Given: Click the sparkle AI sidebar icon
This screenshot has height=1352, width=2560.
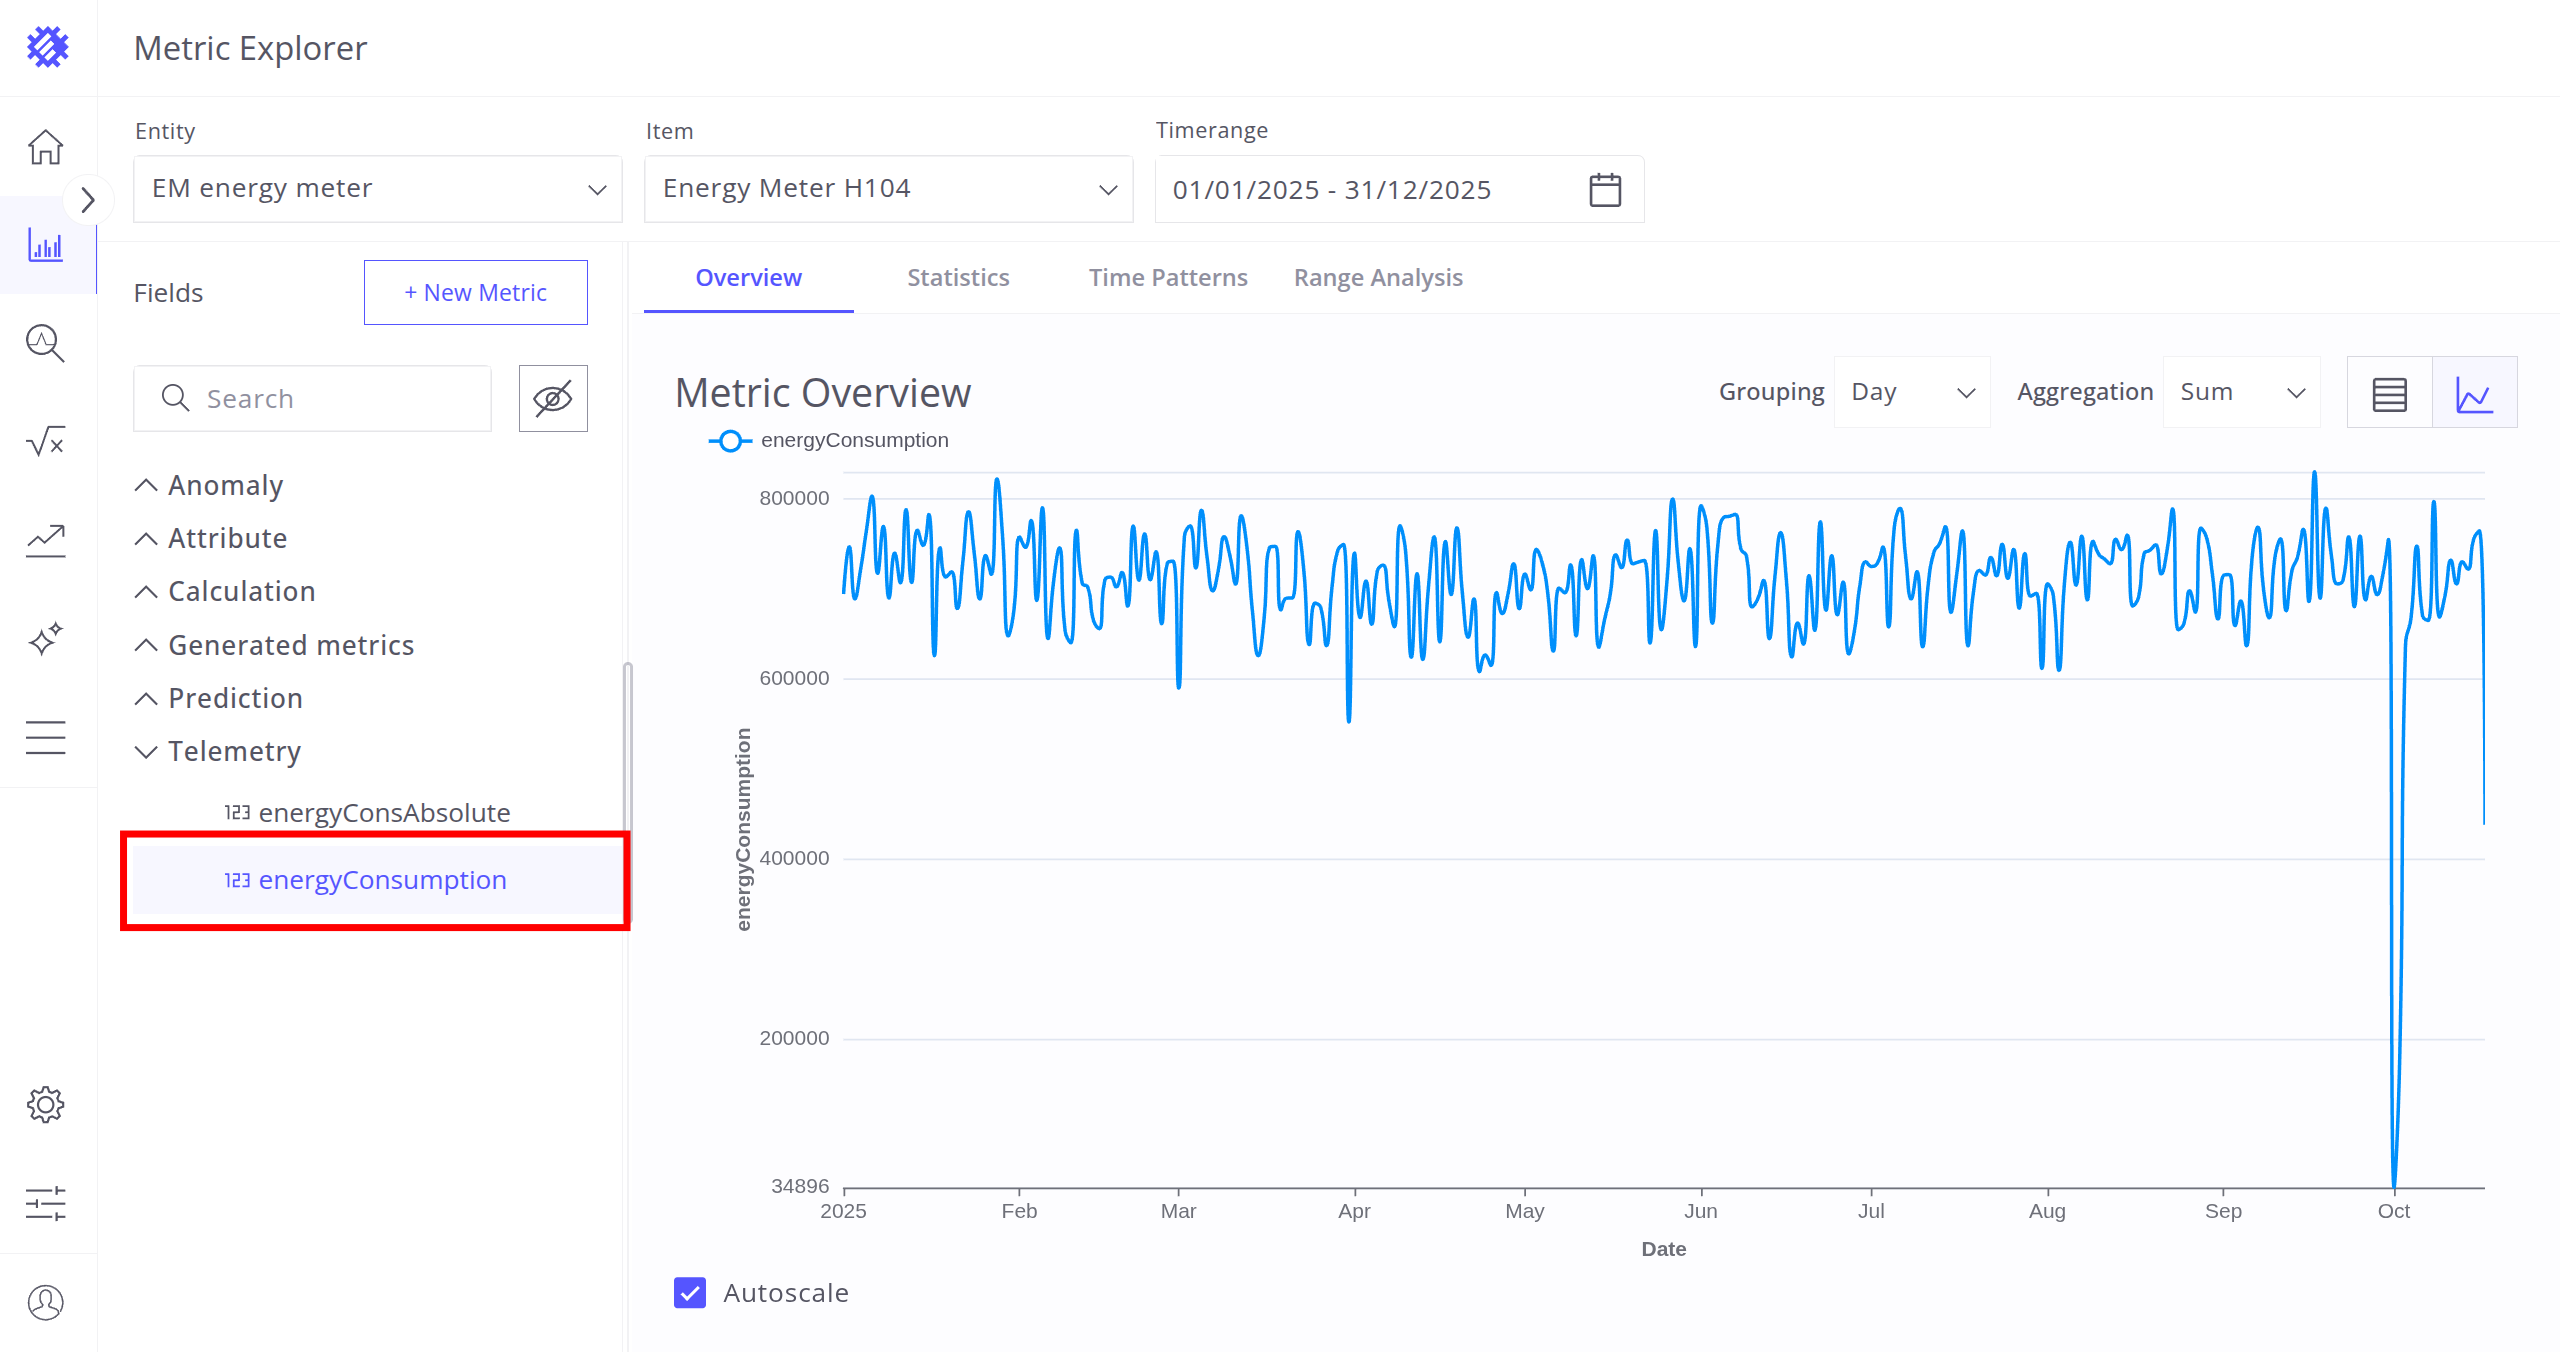Looking at the screenshot, I should tap(46, 638).
